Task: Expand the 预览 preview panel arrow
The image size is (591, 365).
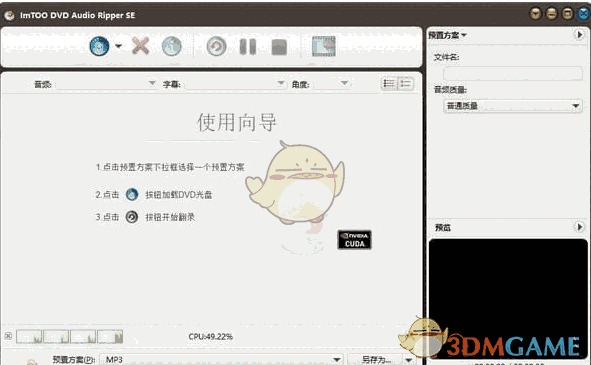Action: coord(579,227)
